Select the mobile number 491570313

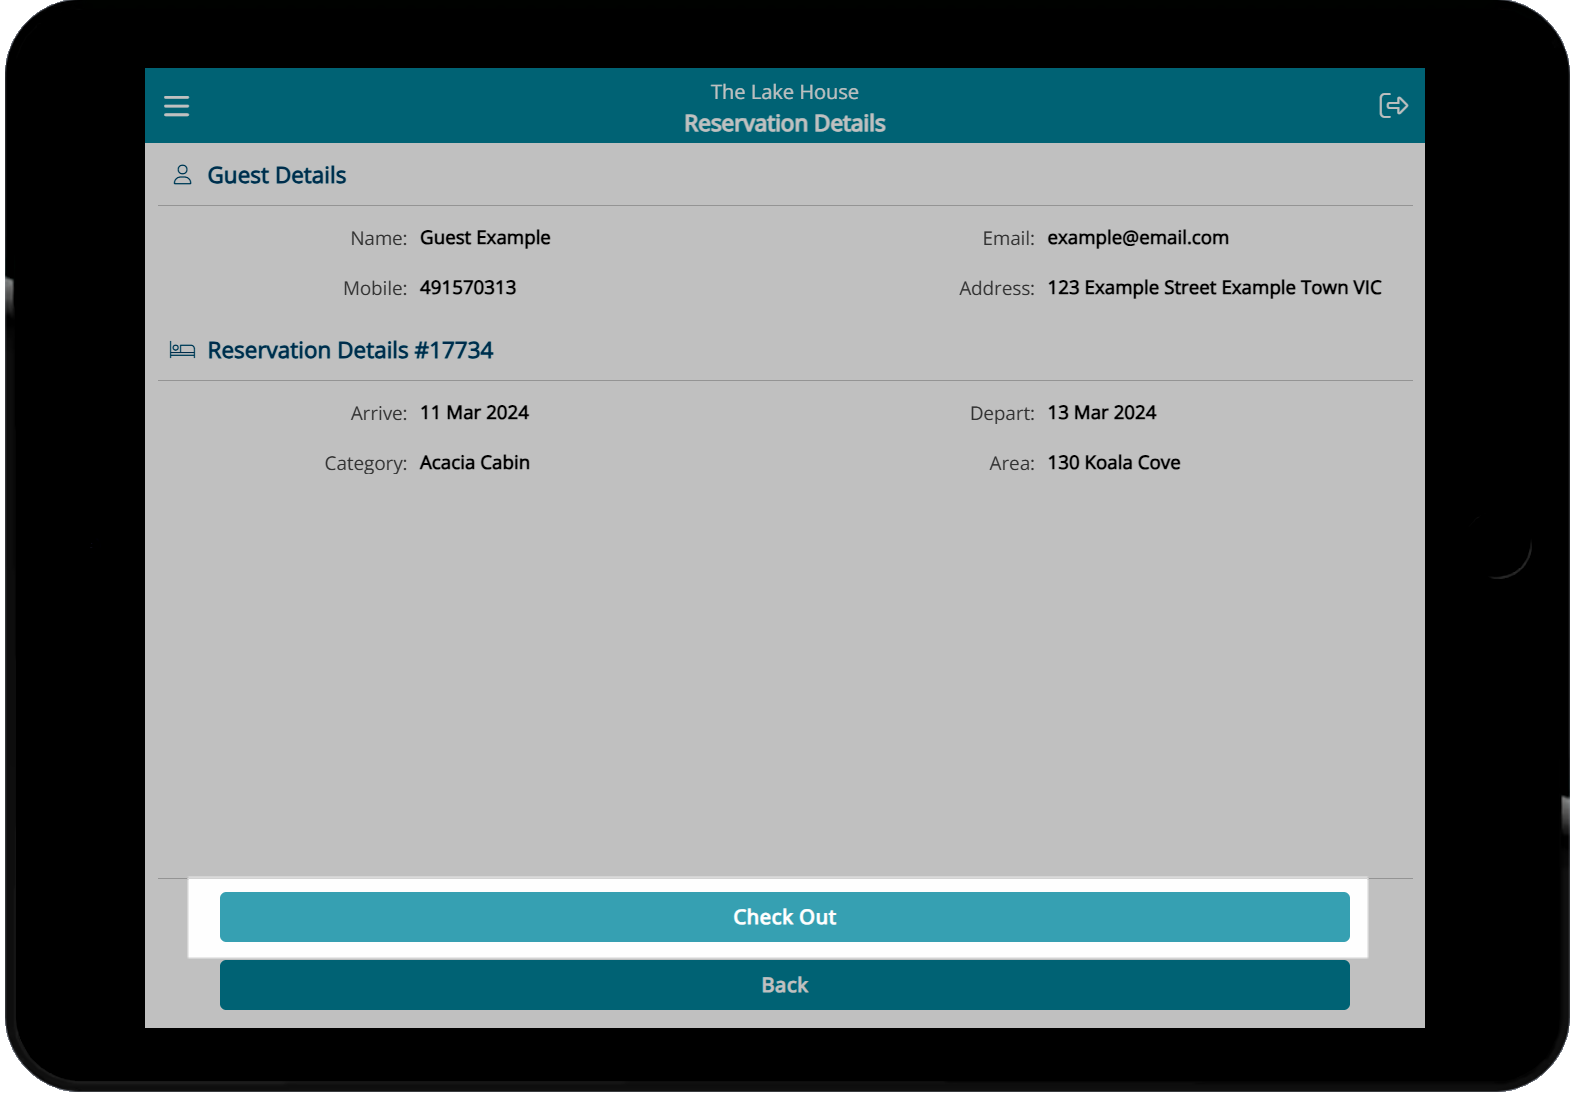click(x=468, y=288)
